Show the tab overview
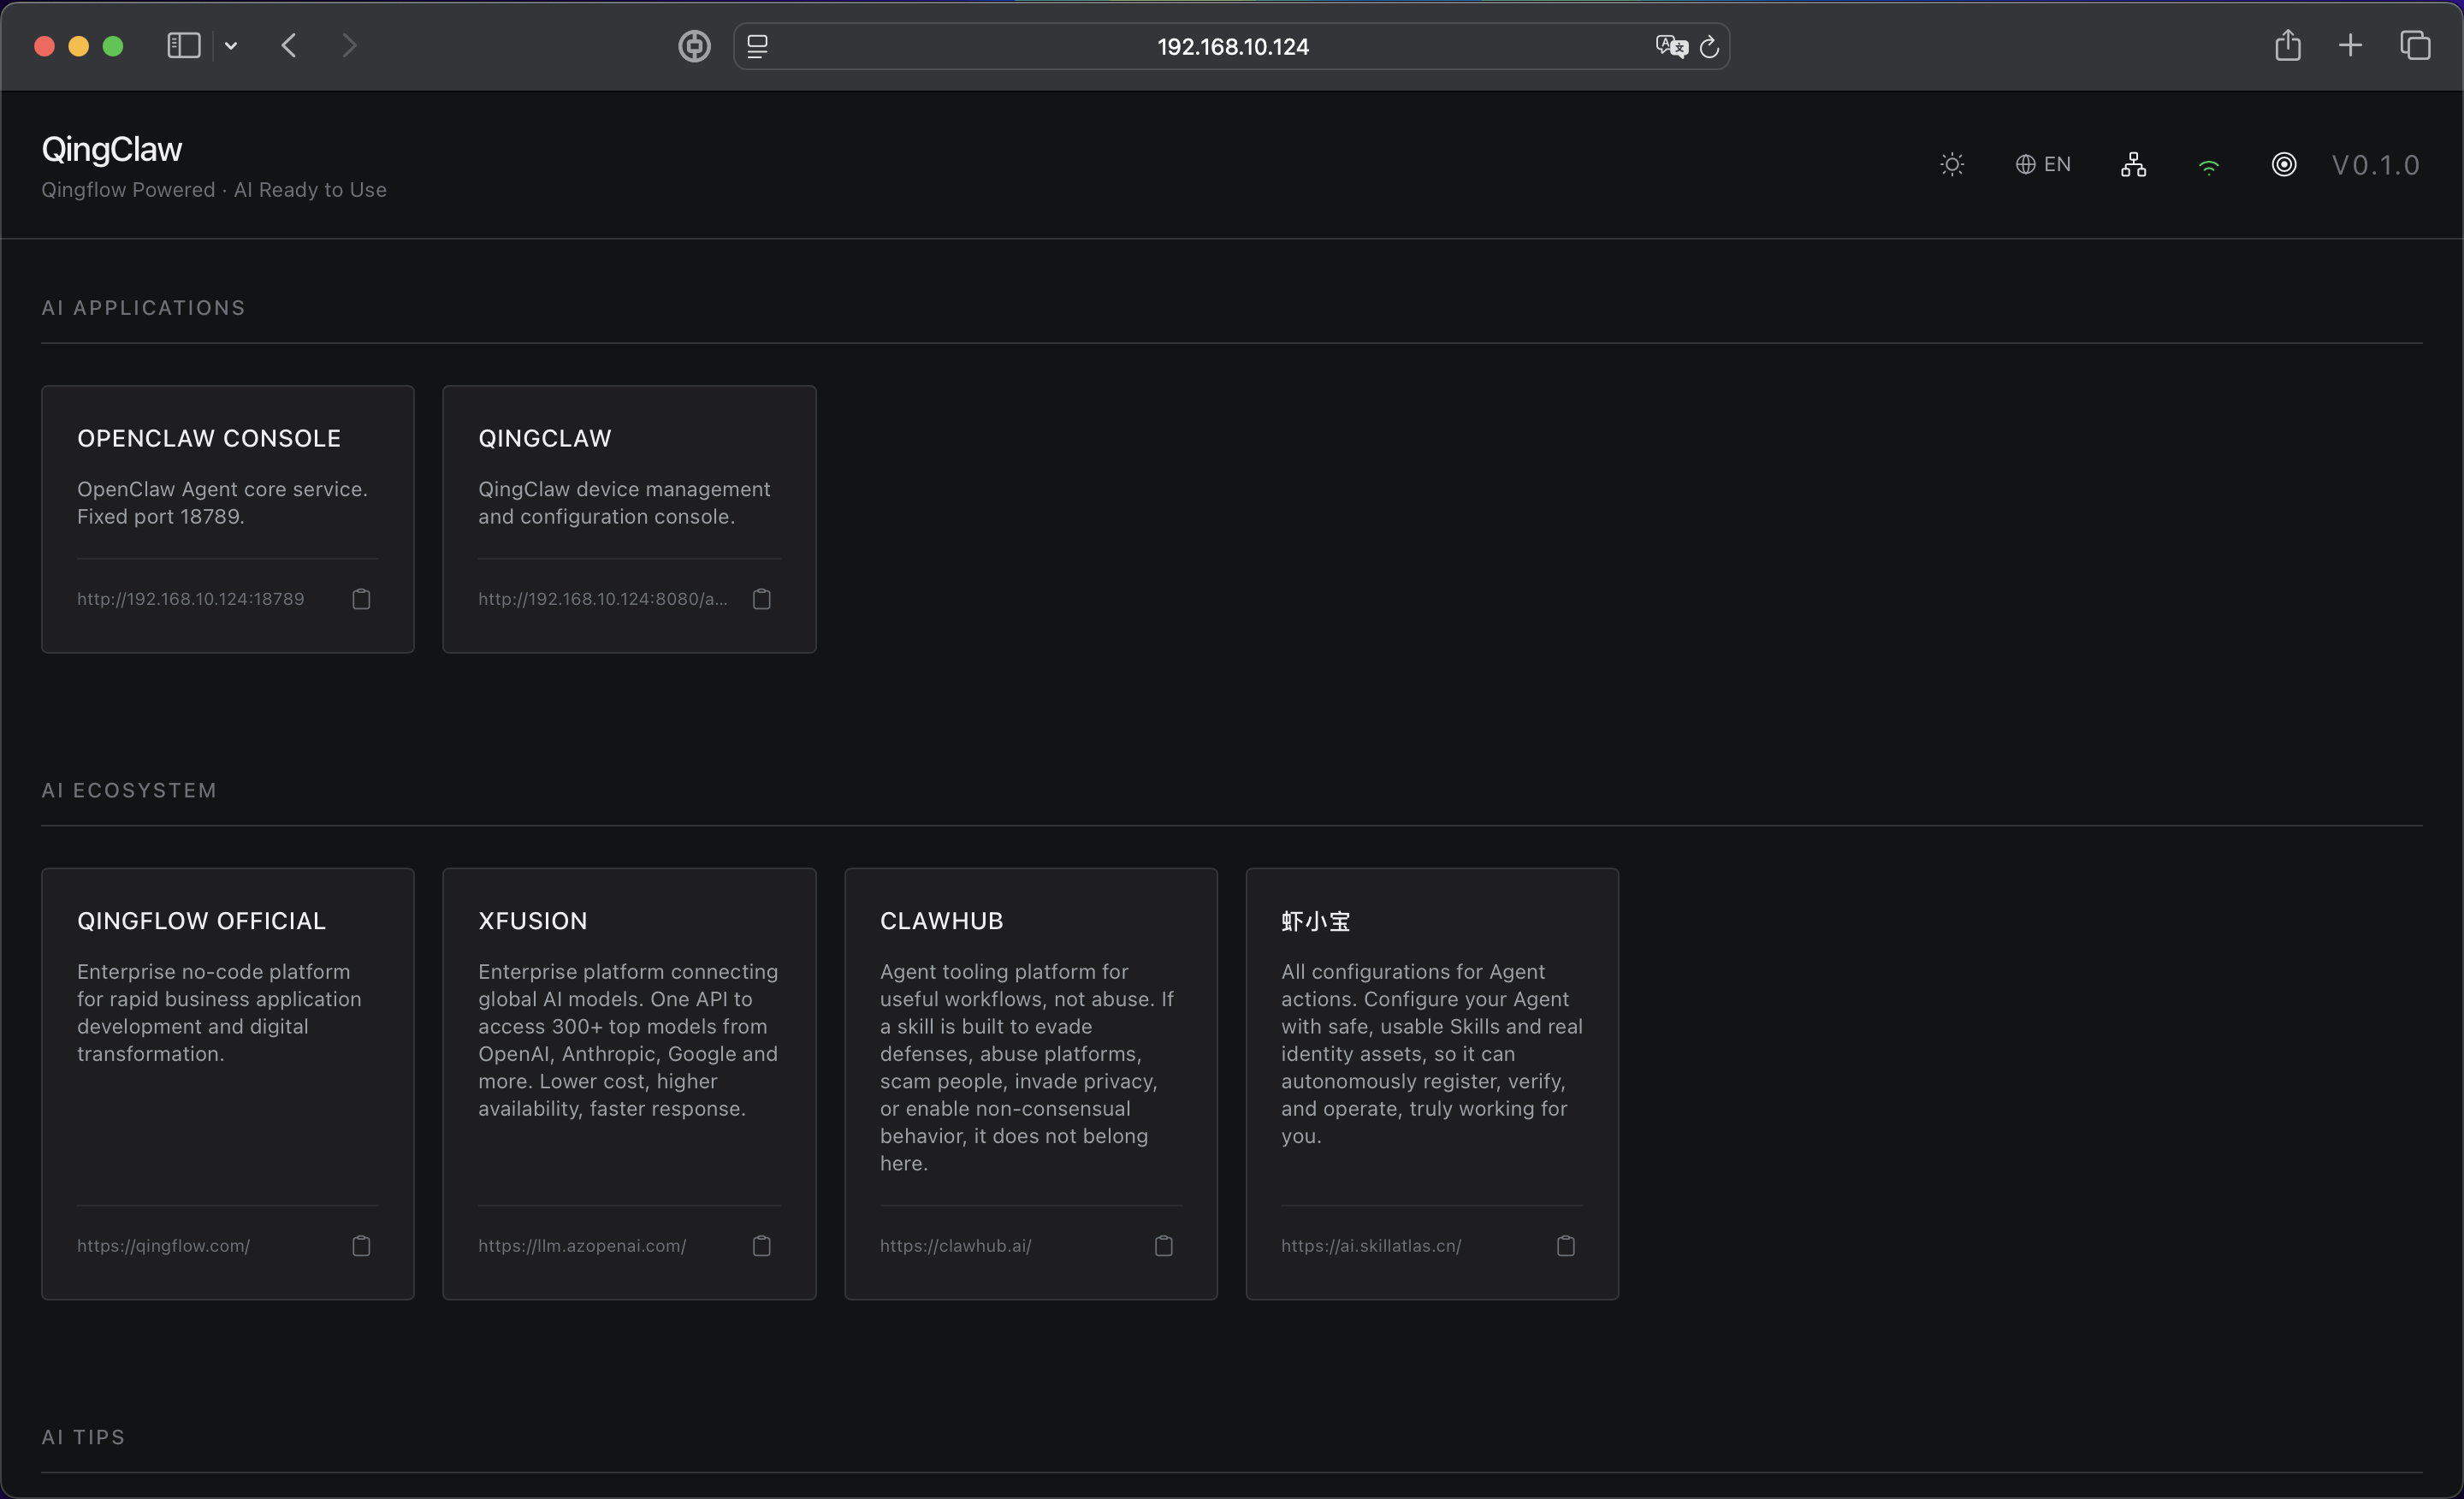The image size is (2464, 1499). tap(2415, 46)
